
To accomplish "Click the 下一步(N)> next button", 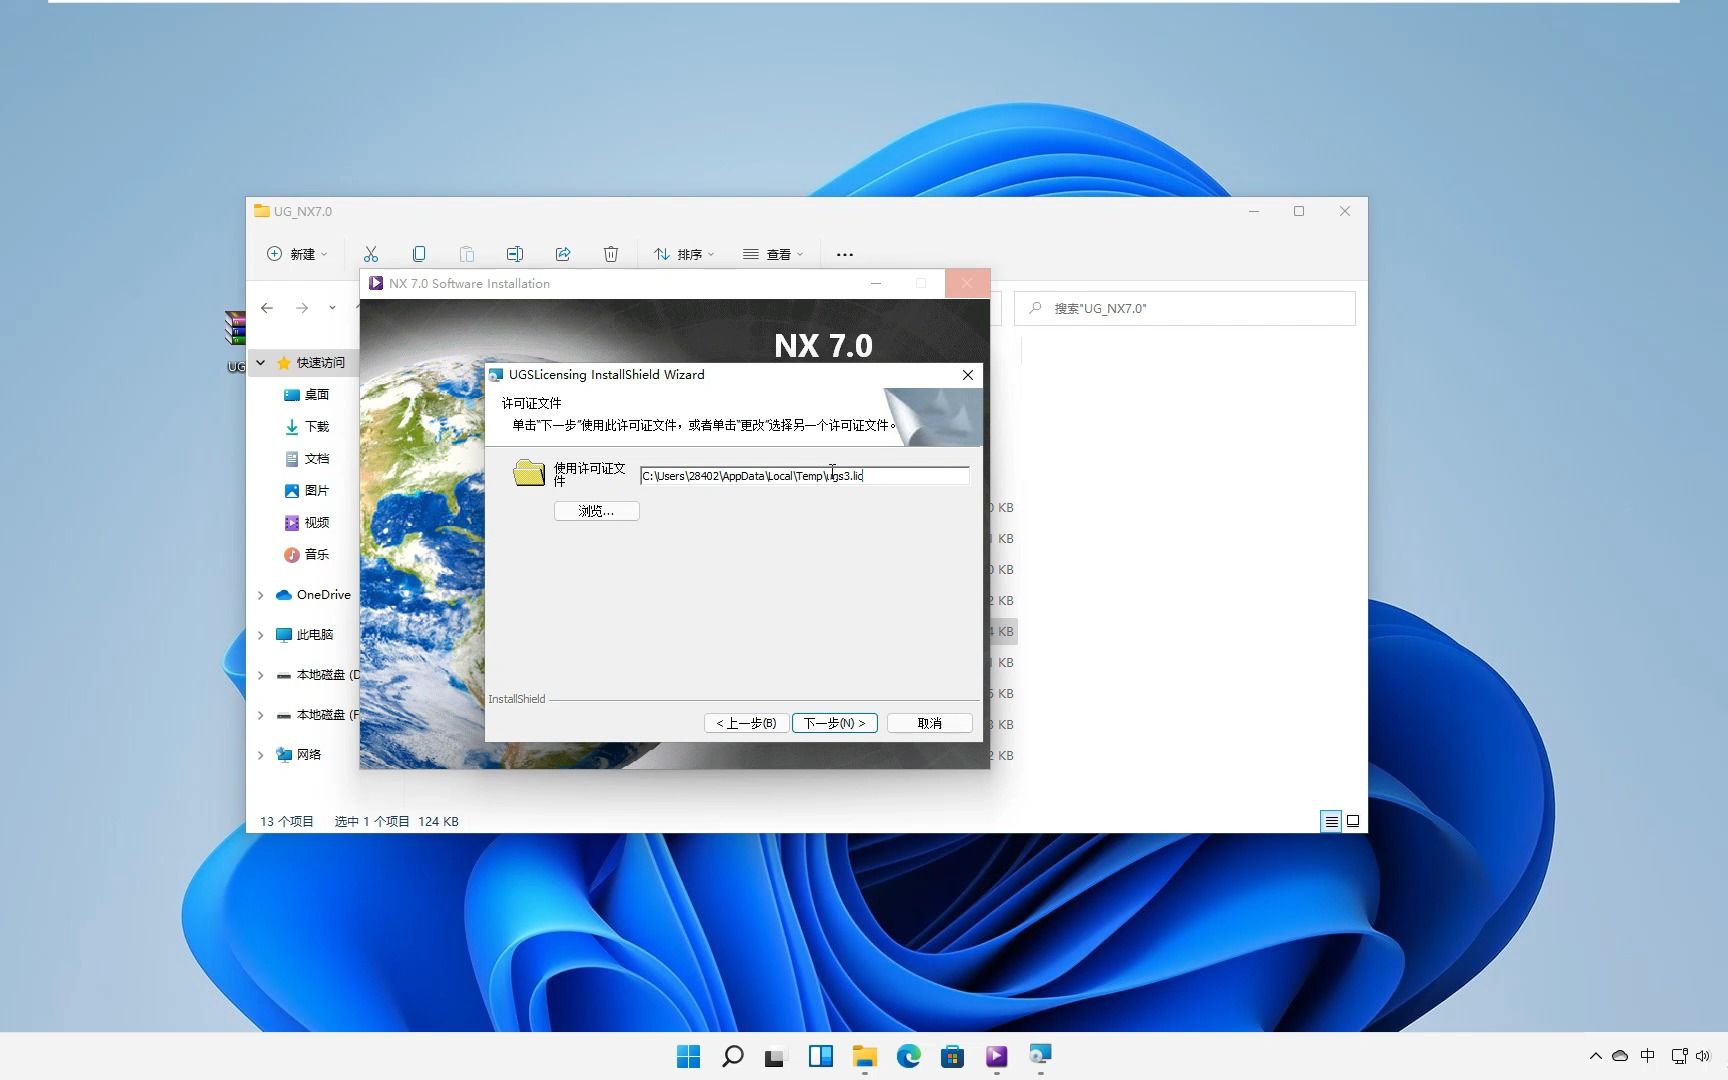I will click(834, 723).
